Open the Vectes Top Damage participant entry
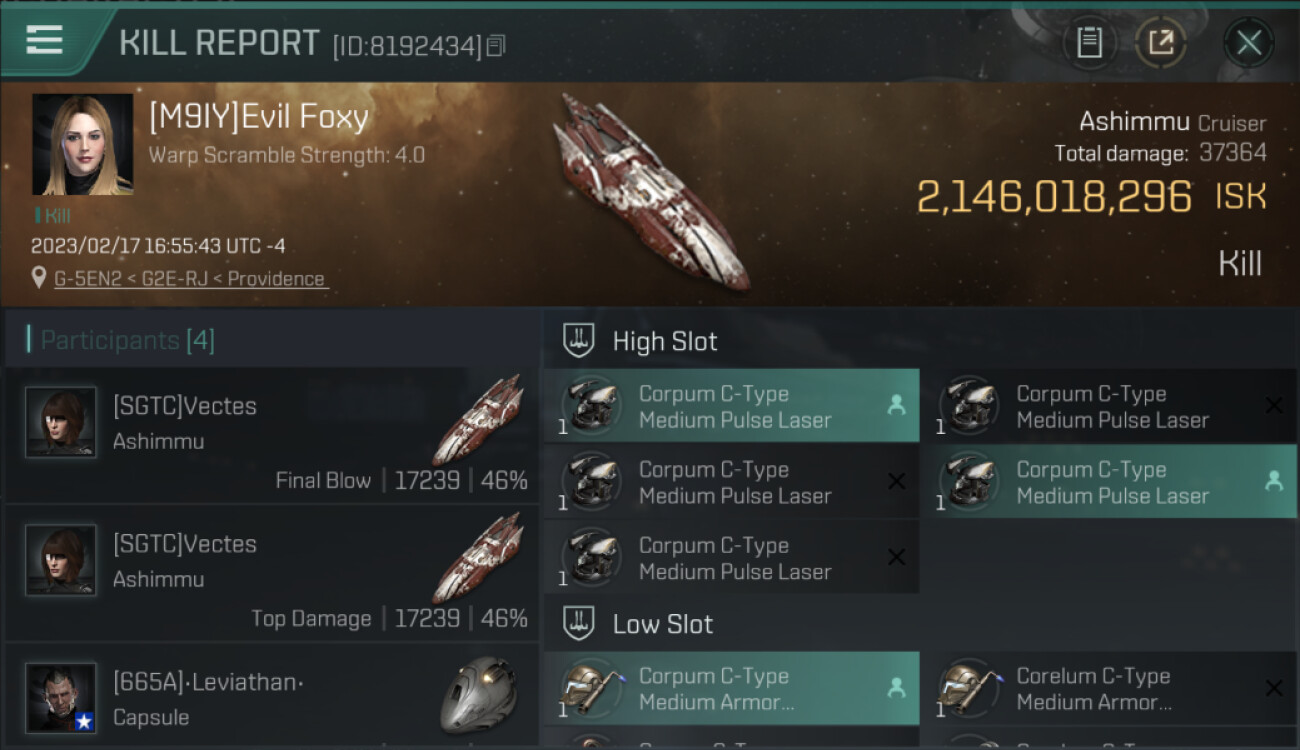This screenshot has height=750, width=1300. 272,574
